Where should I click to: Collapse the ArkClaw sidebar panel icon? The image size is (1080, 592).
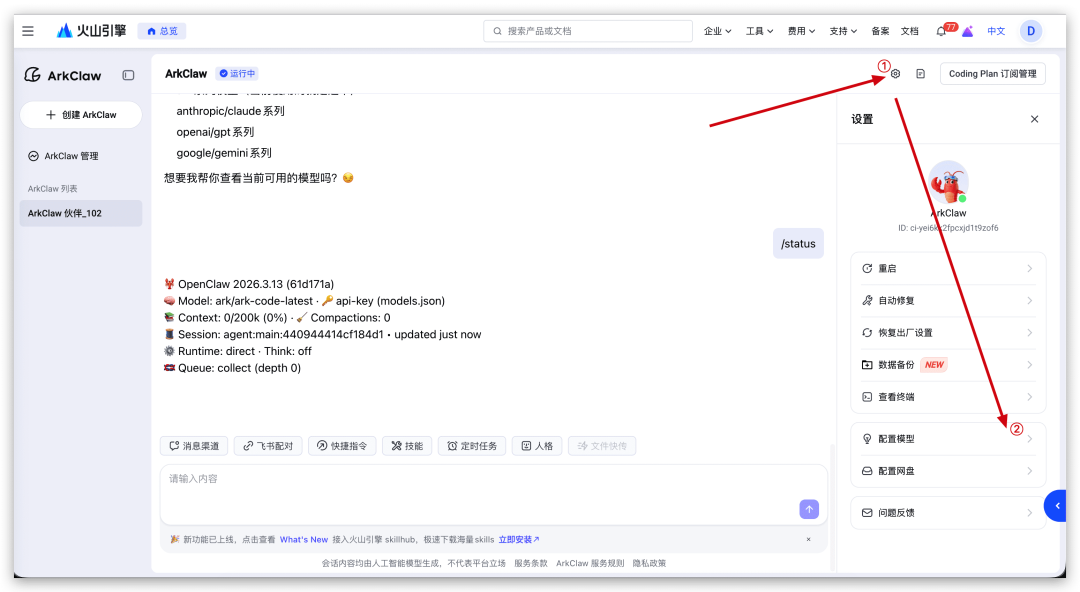tap(128, 75)
